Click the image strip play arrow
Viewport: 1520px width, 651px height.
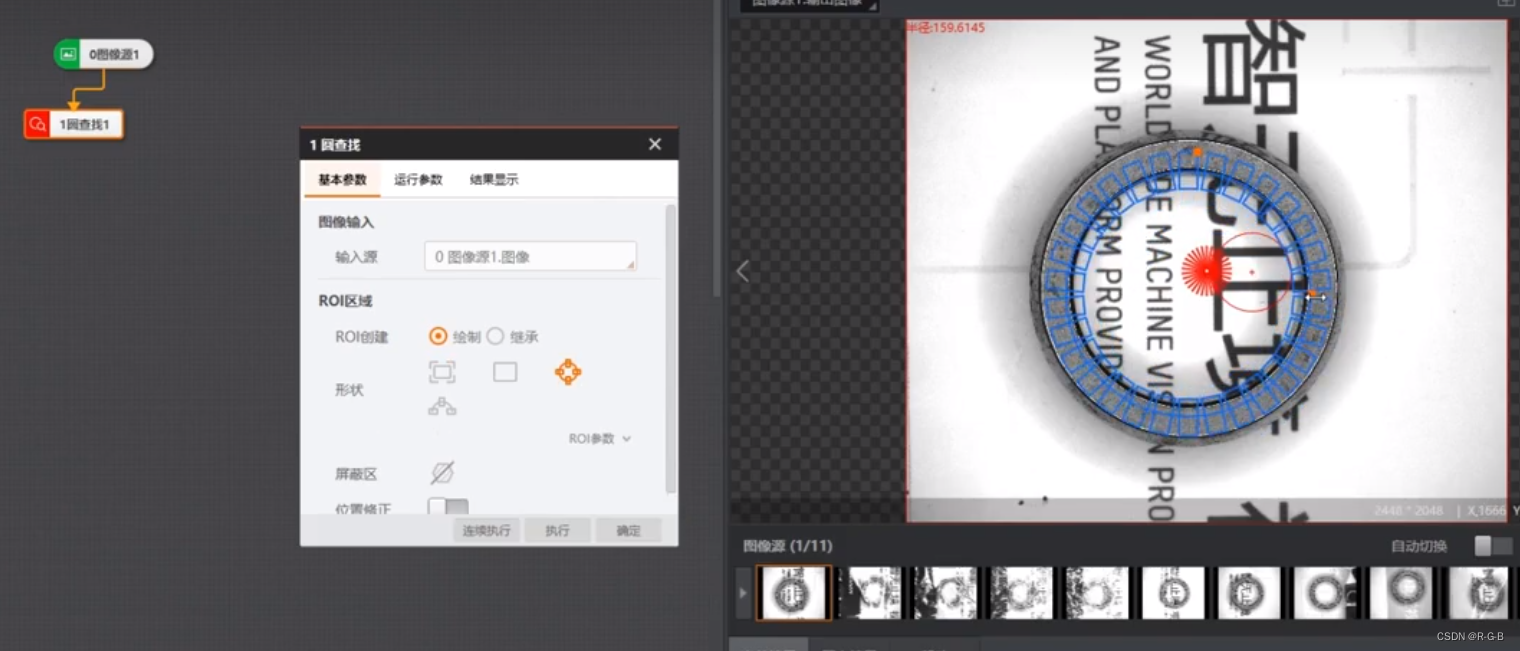(x=742, y=593)
